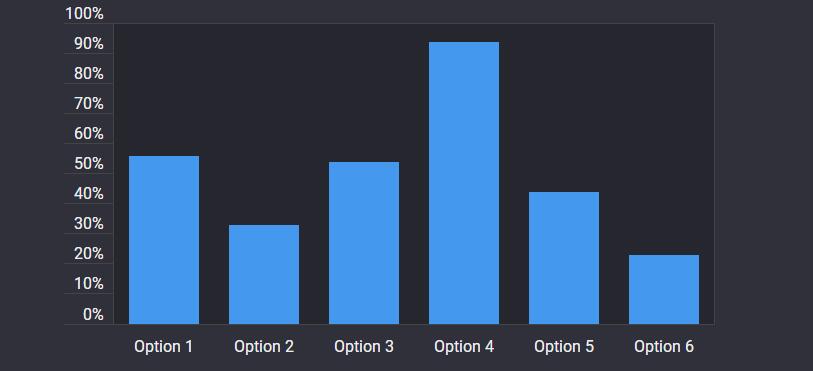This screenshot has height=371, width=813.
Task: Click the Option 1 bar
Action: [164, 240]
